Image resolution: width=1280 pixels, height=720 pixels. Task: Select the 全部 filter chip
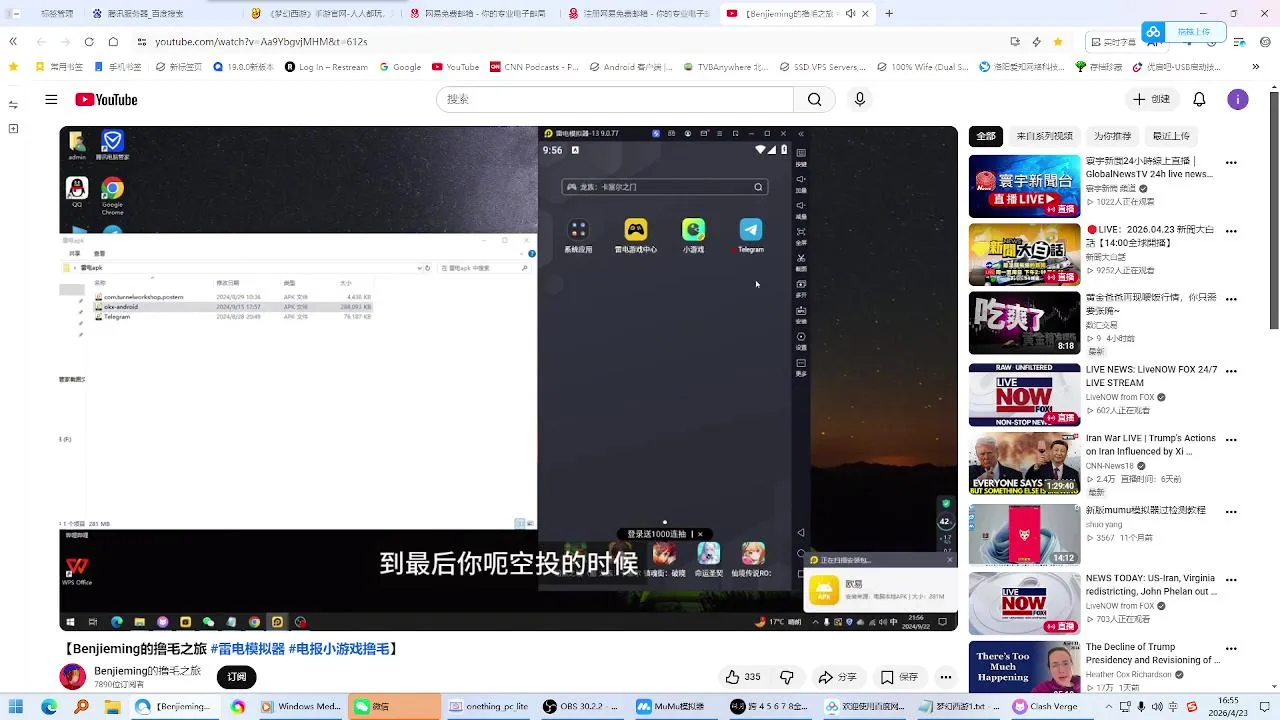(x=986, y=136)
